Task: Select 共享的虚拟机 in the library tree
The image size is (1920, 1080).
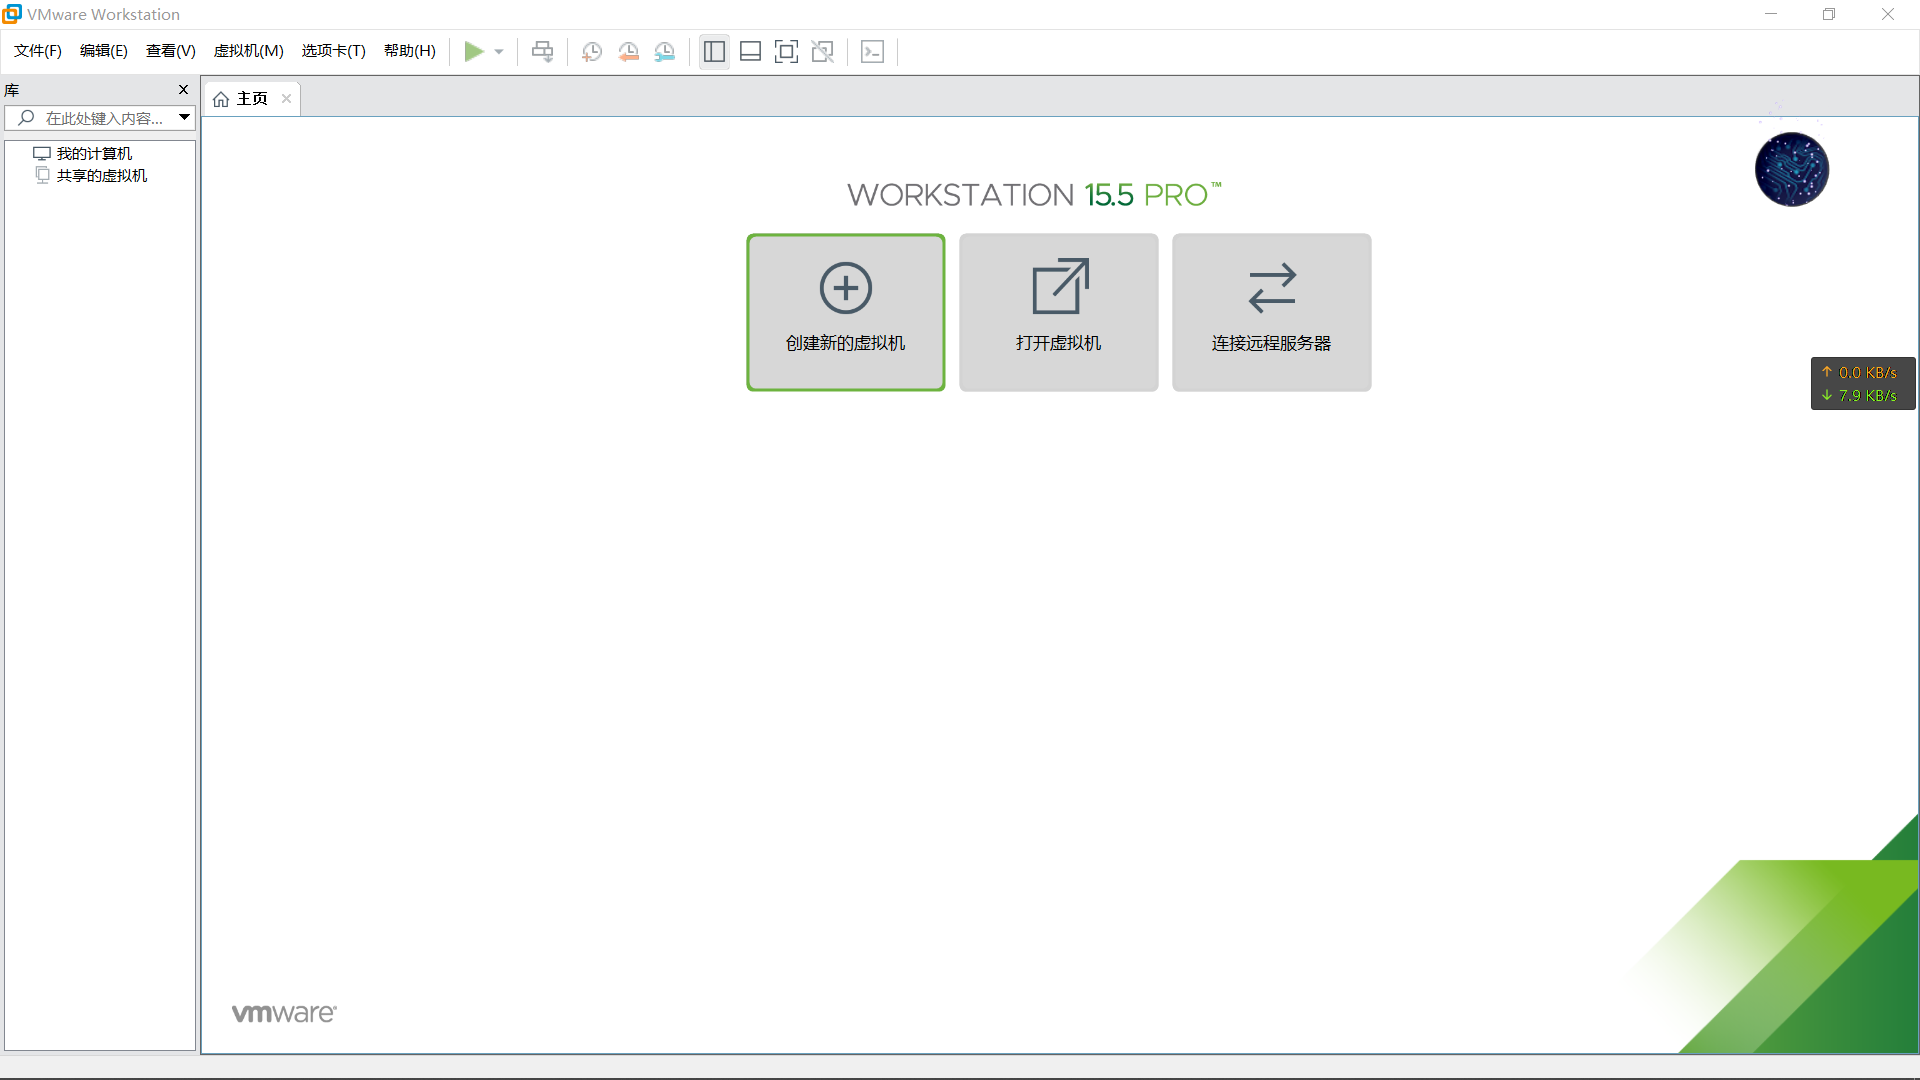Action: [101, 175]
